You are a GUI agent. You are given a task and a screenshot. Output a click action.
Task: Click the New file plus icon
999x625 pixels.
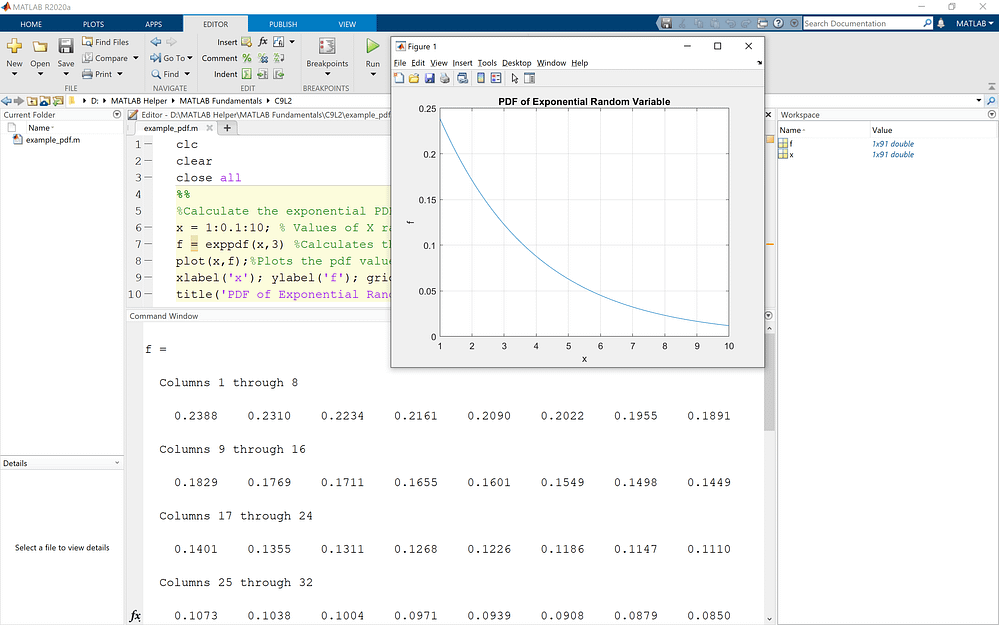coord(14,46)
